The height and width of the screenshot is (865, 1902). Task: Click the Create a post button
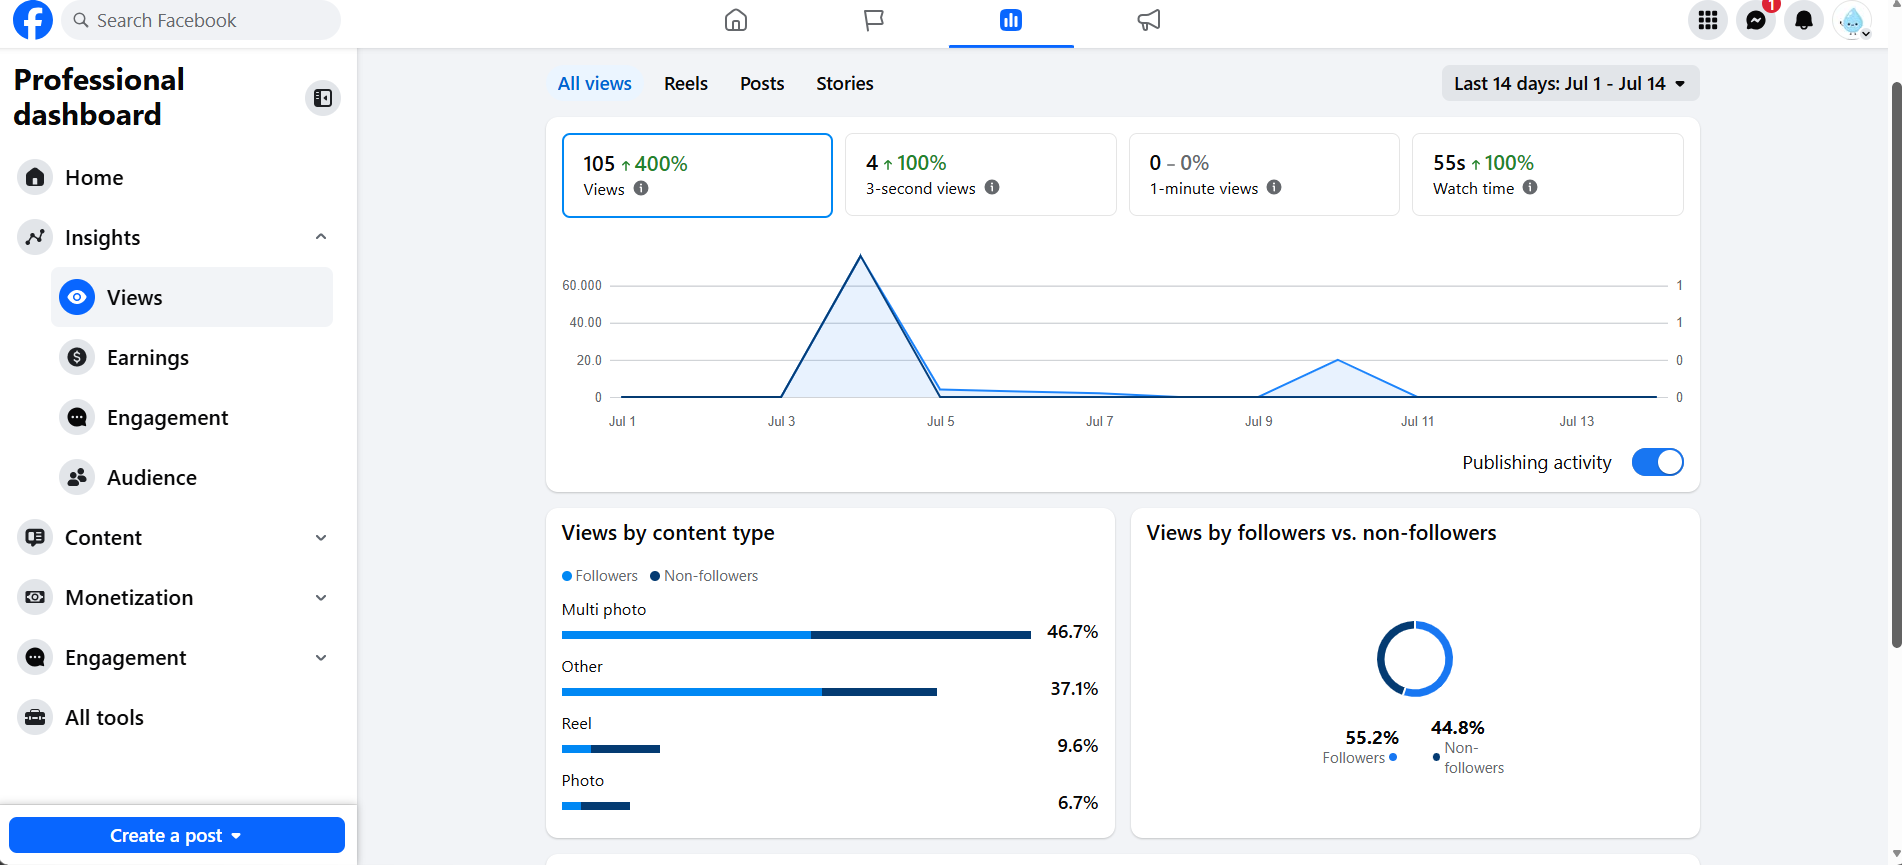[177, 835]
